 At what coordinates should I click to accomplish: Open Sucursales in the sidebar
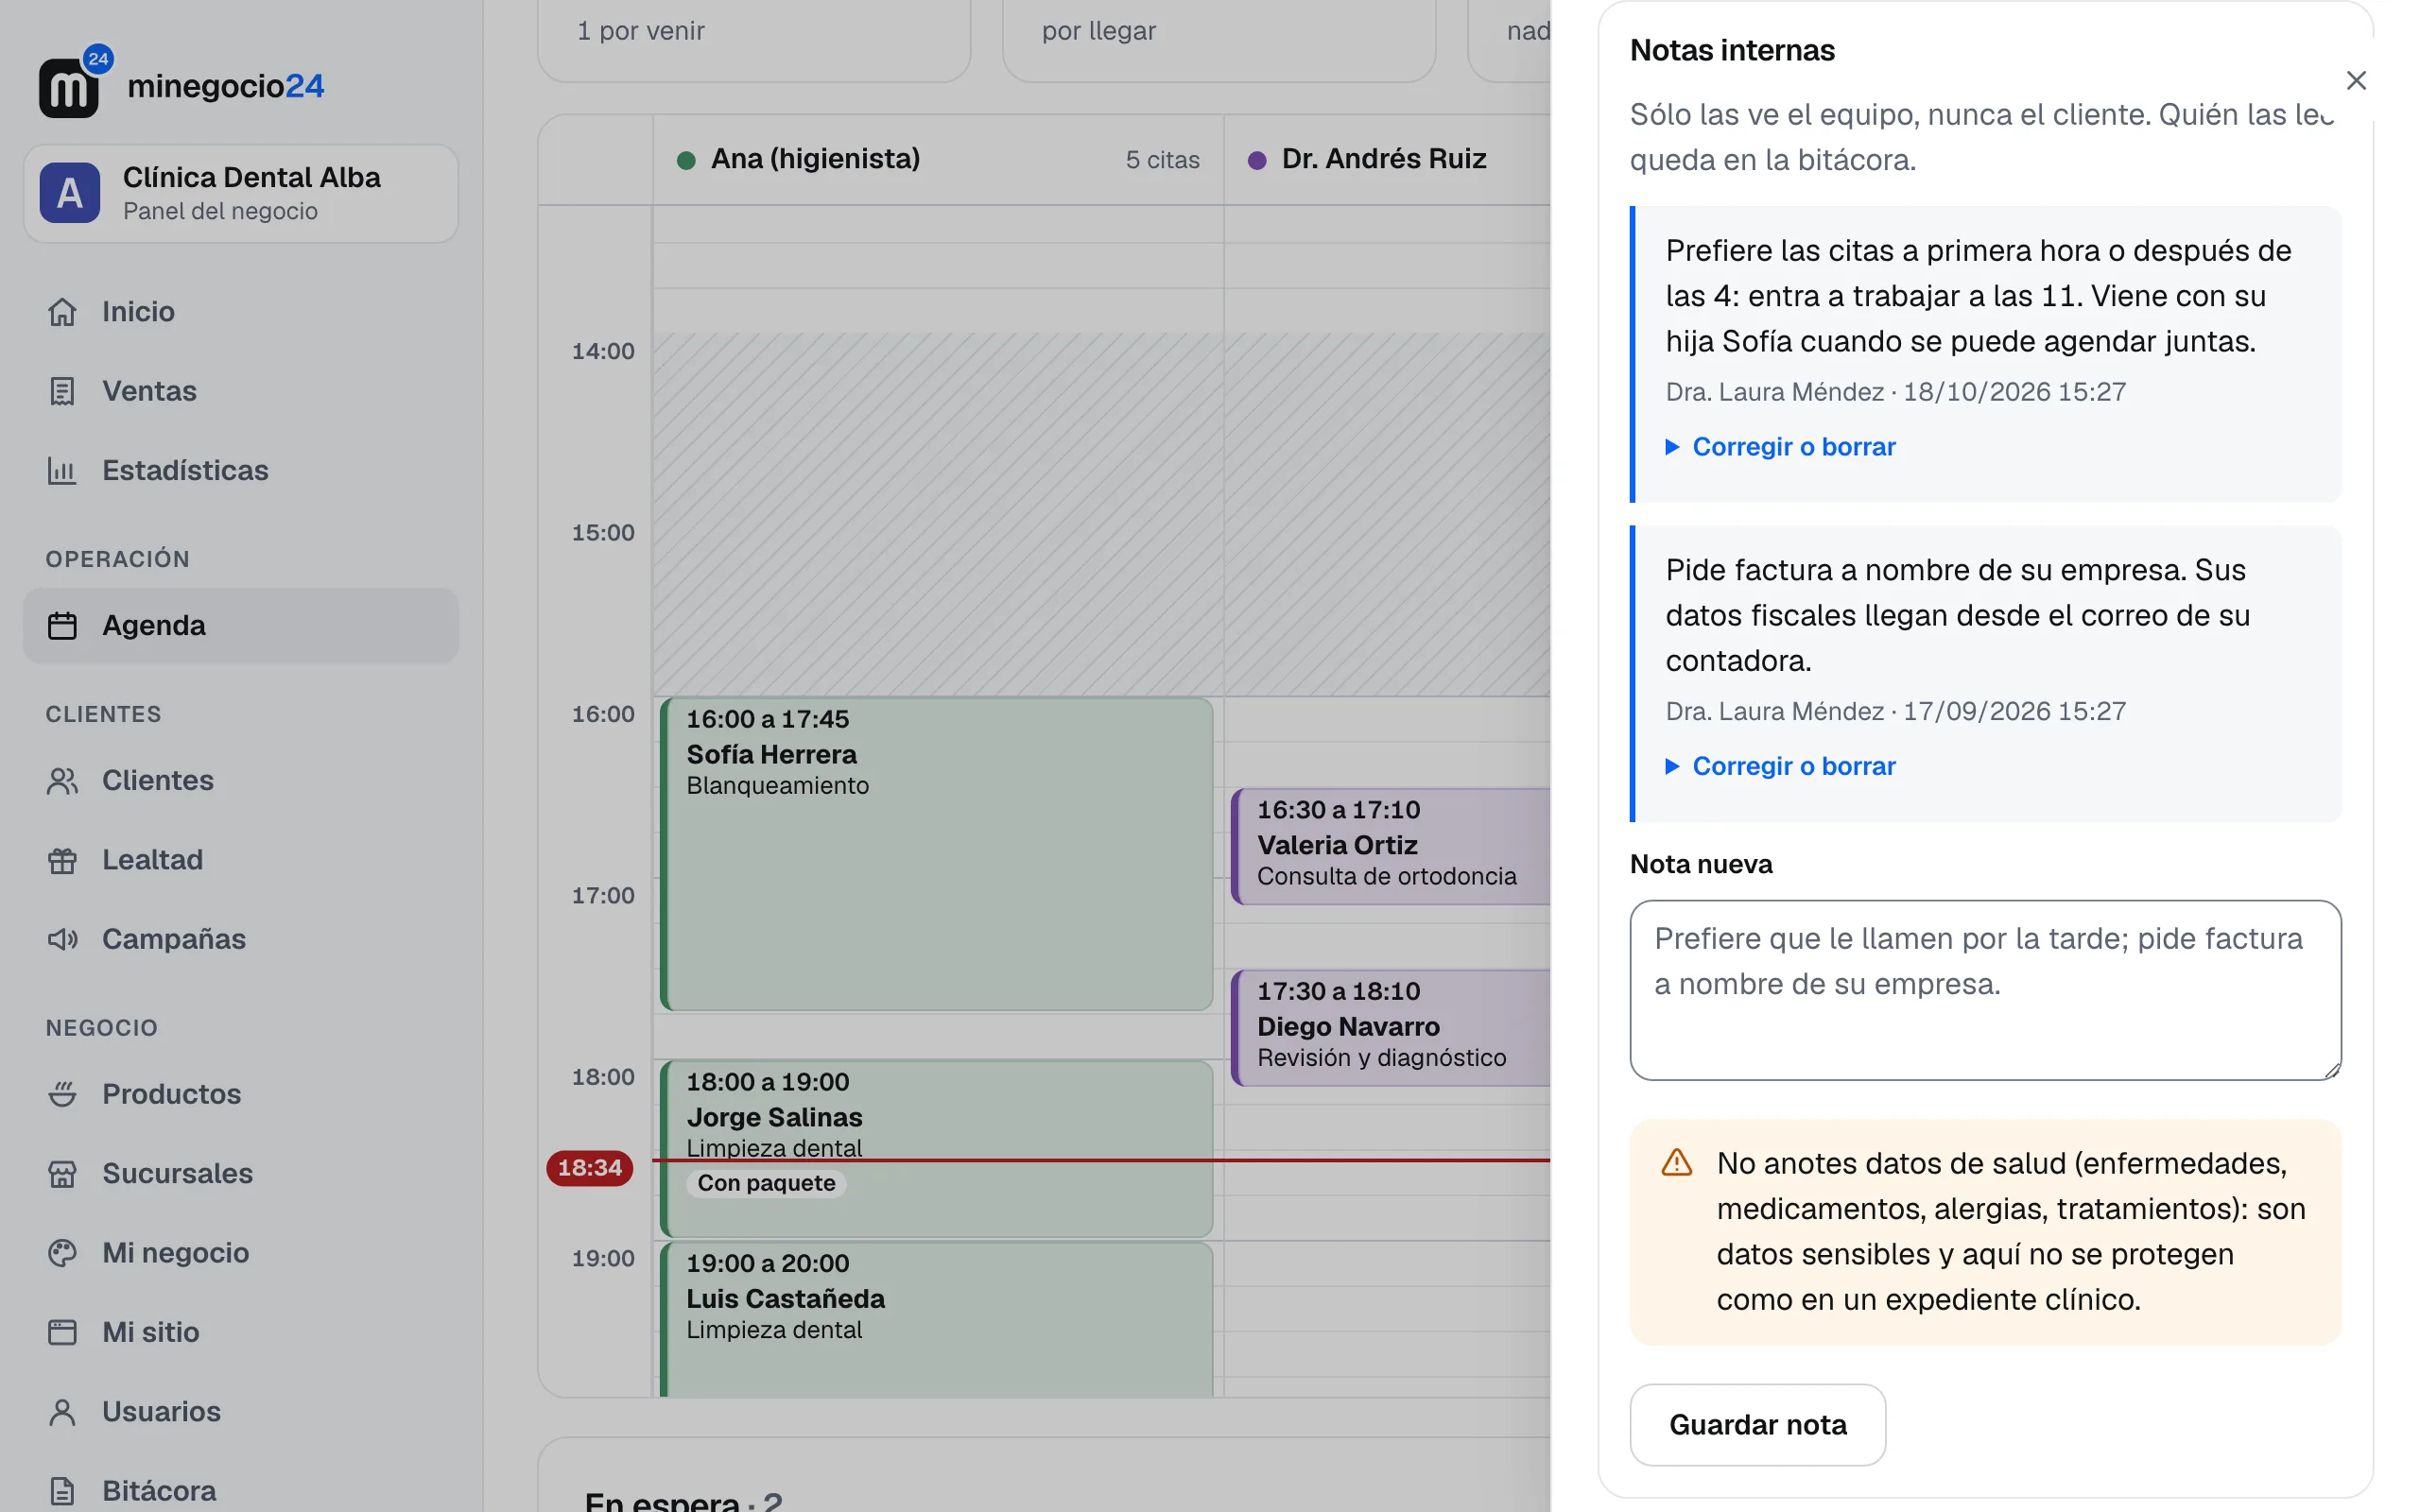click(241, 1173)
